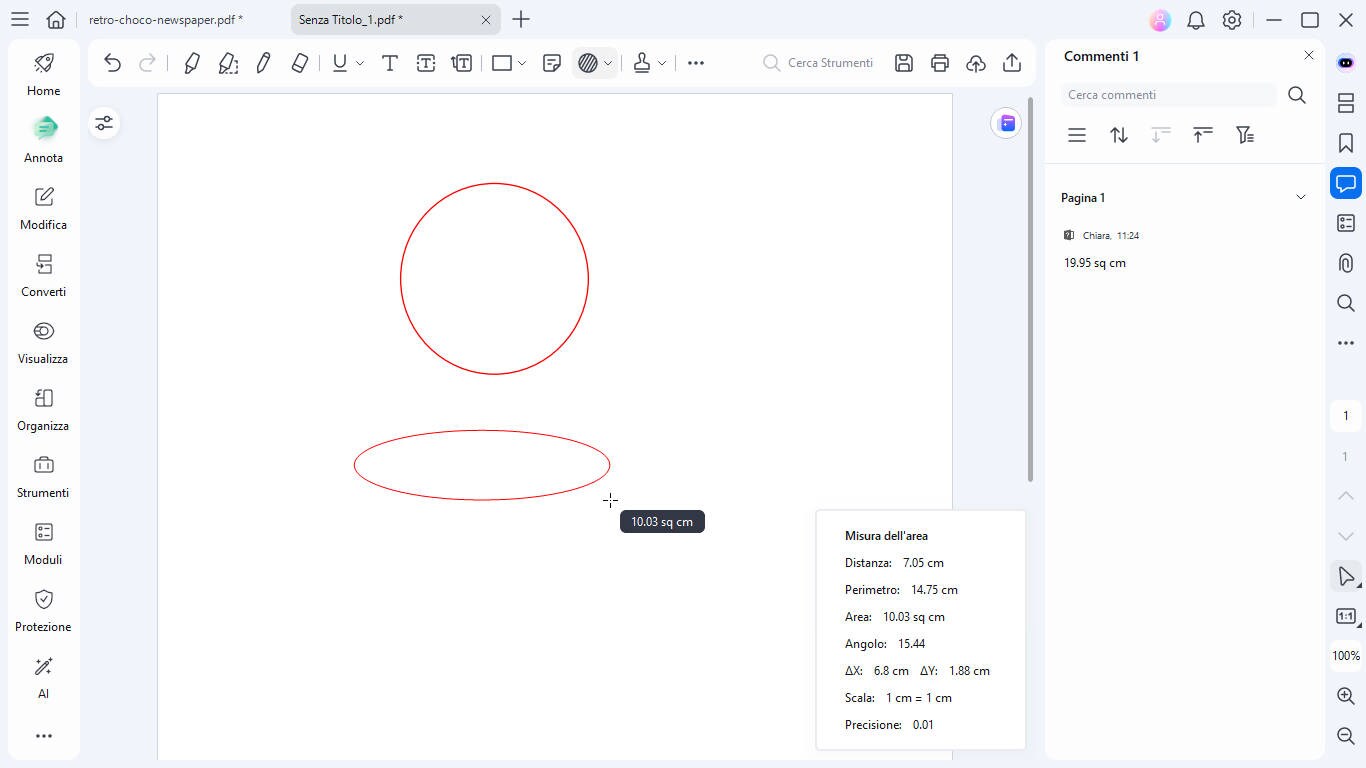Open the hamburger main menu

(x=19, y=19)
